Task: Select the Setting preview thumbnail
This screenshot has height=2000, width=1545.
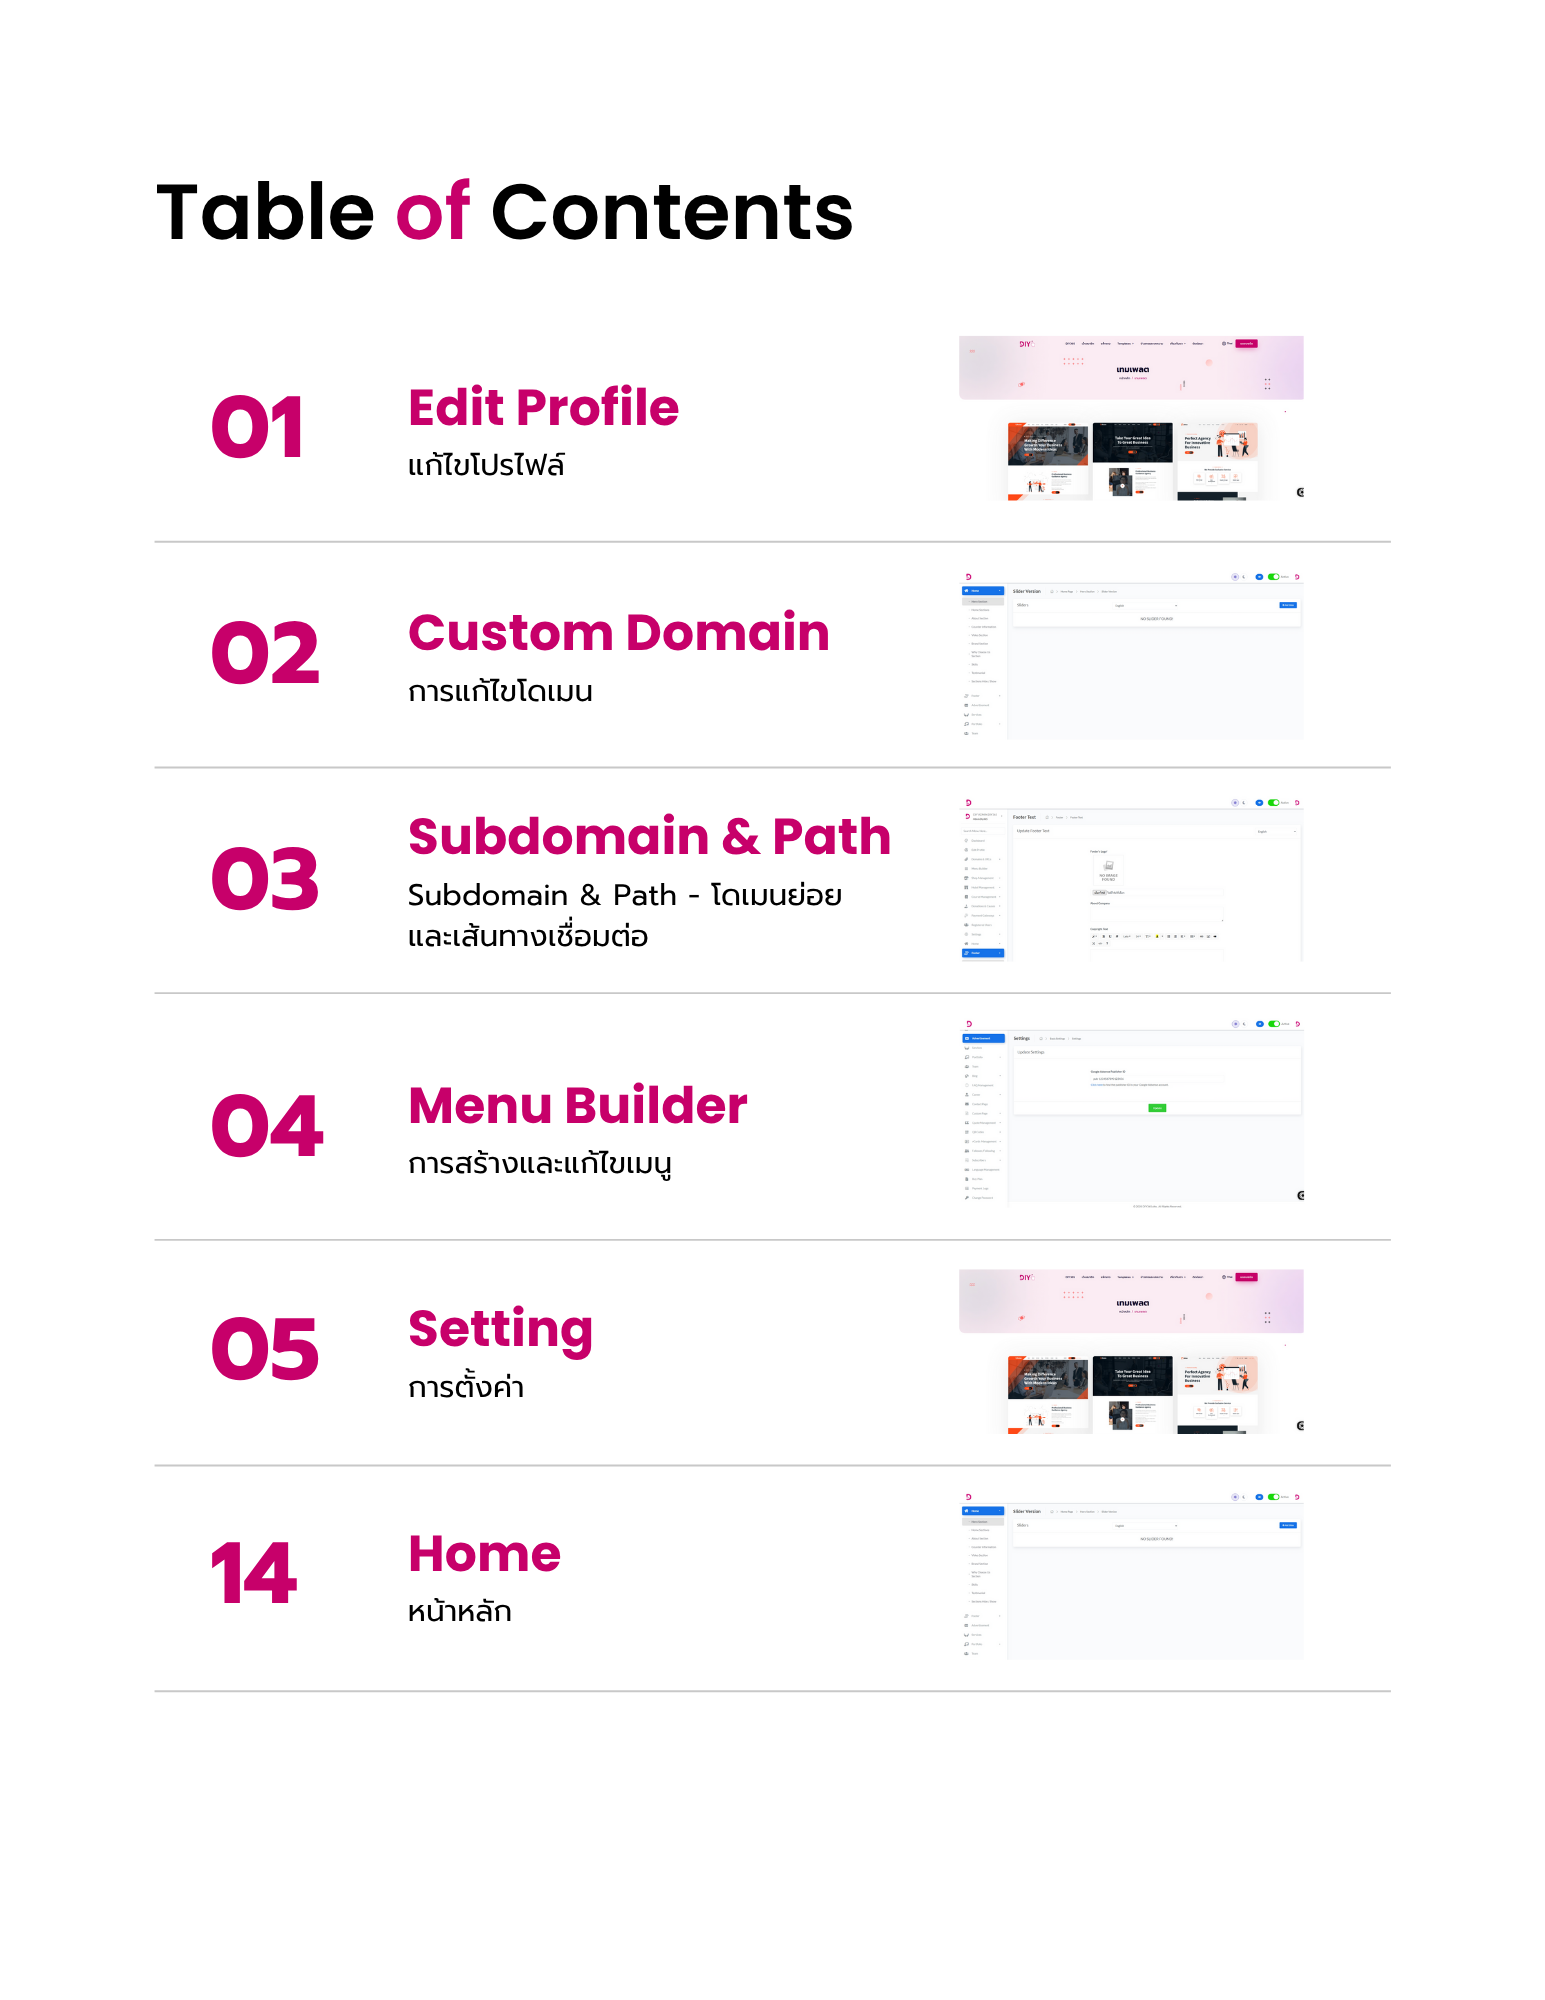Action: click(x=1131, y=1351)
